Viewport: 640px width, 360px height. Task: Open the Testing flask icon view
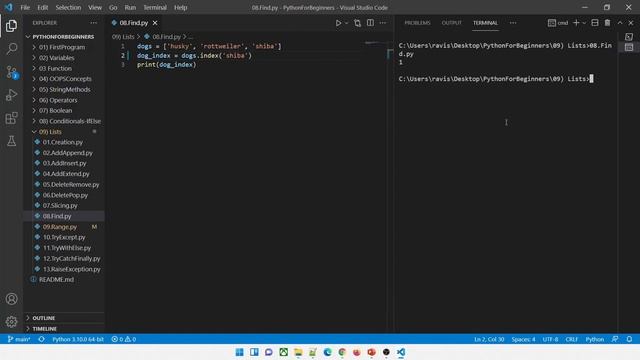(x=11, y=141)
